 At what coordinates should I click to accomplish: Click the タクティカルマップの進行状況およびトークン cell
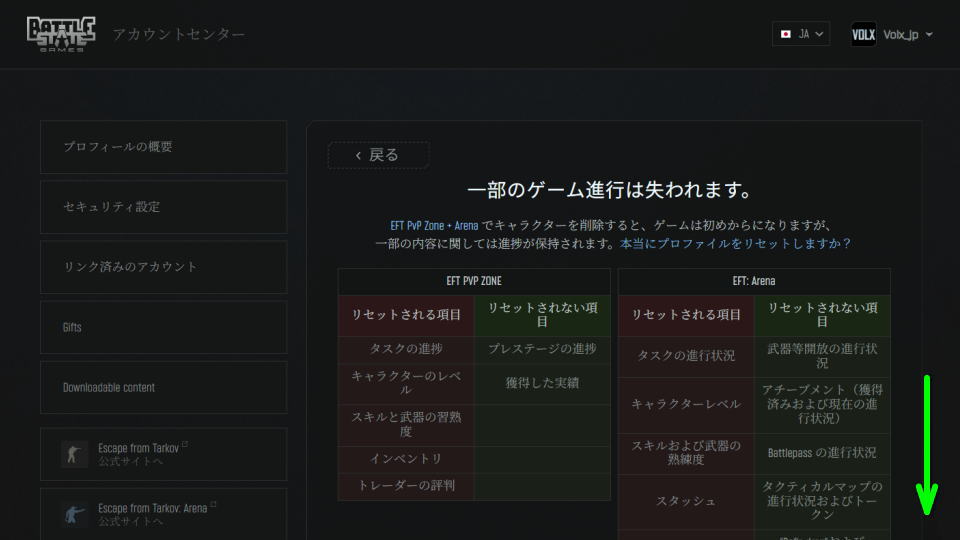(822, 501)
